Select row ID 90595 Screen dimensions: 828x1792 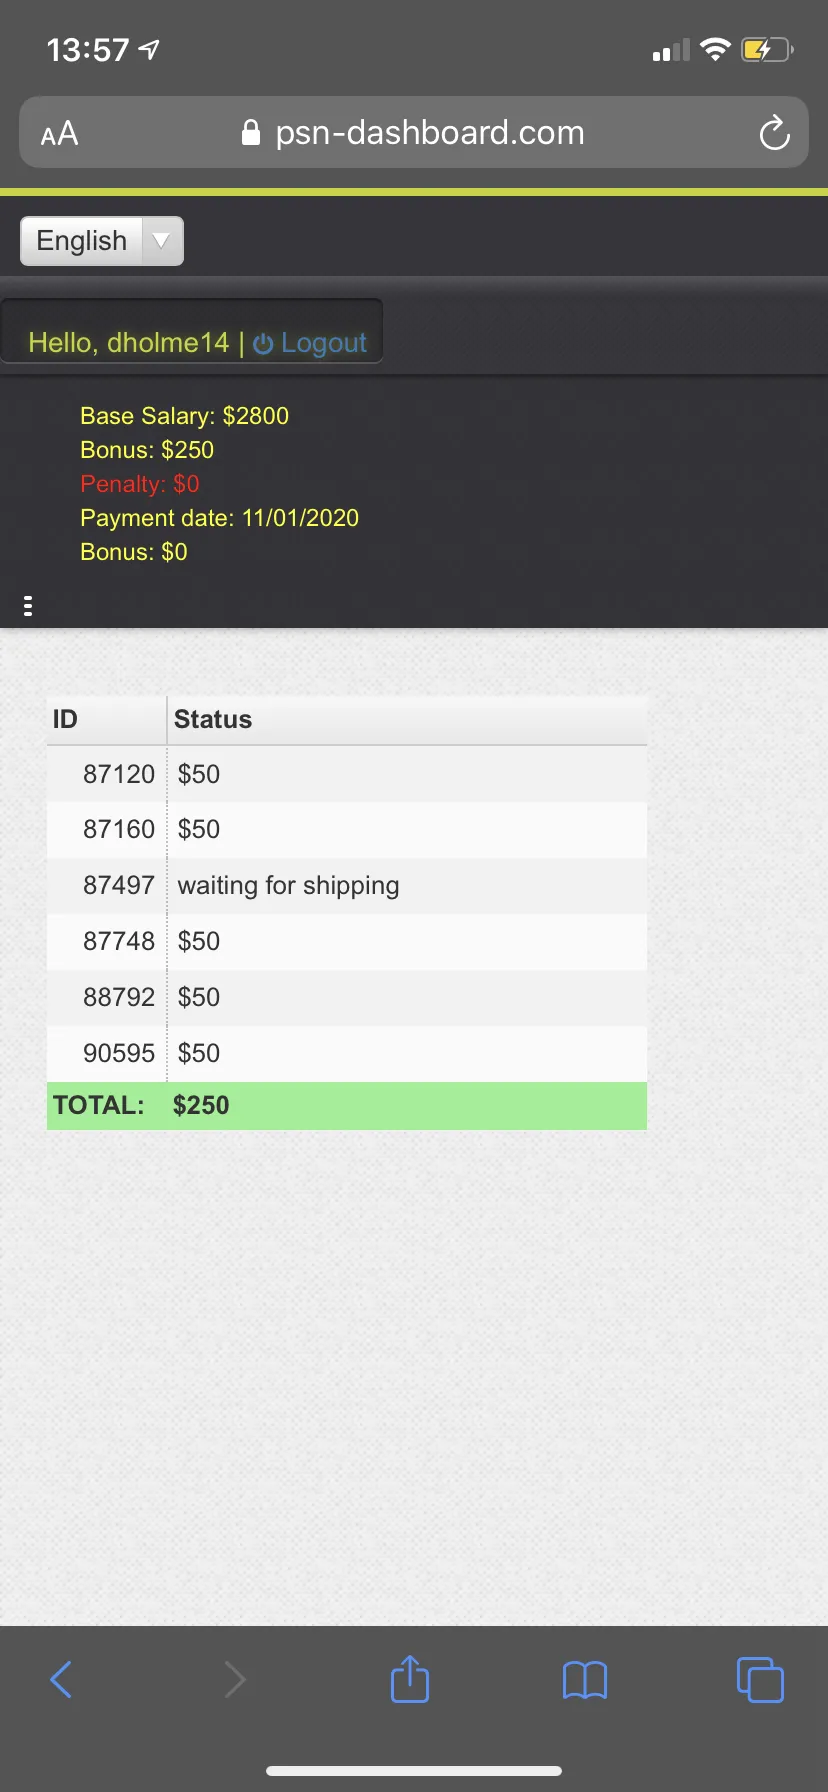point(347,1053)
